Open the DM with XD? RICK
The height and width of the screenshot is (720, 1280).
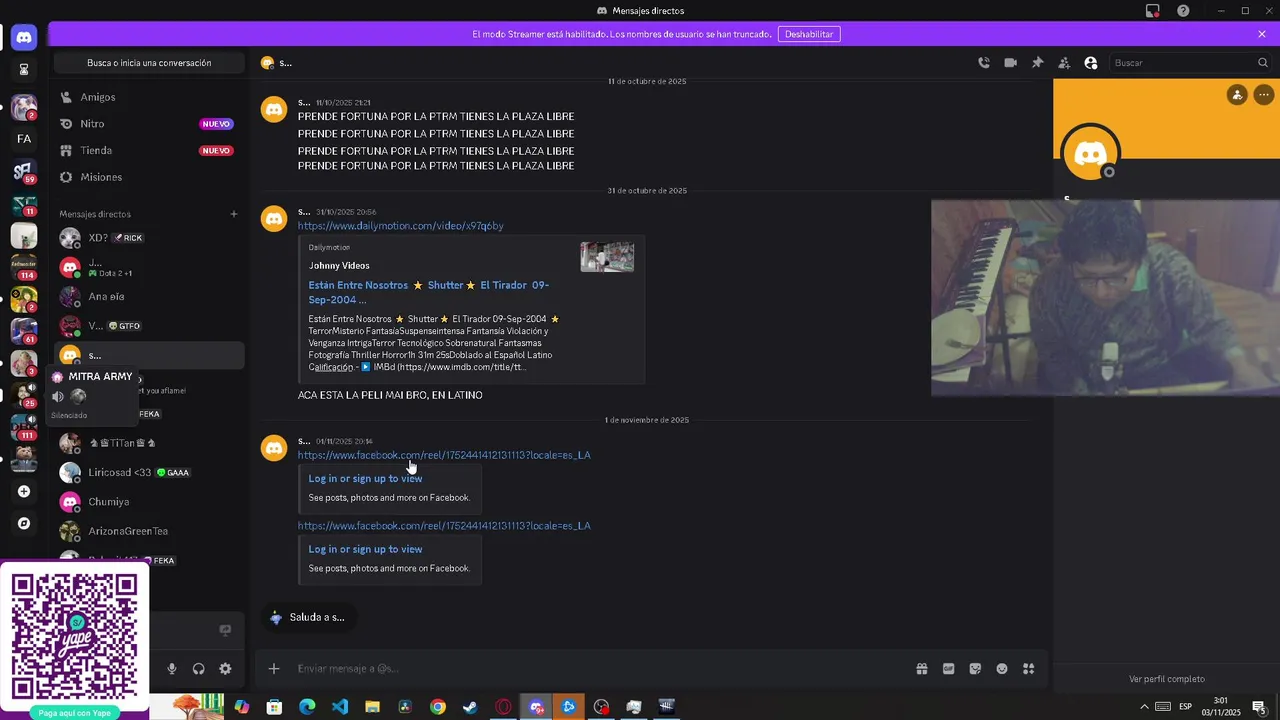pyautogui.click(x=149, y=238)
